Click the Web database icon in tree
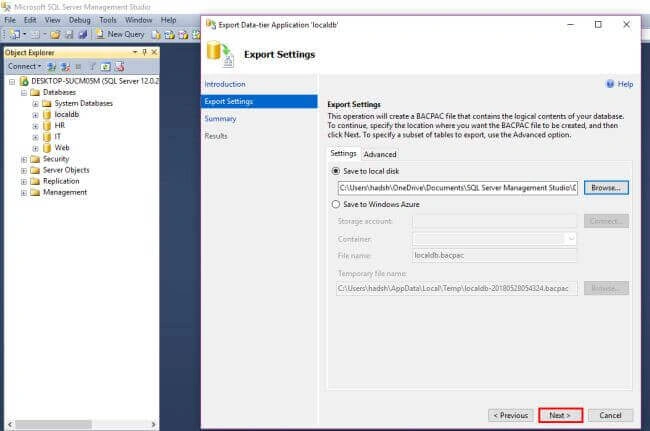 [x=47, y=148]
